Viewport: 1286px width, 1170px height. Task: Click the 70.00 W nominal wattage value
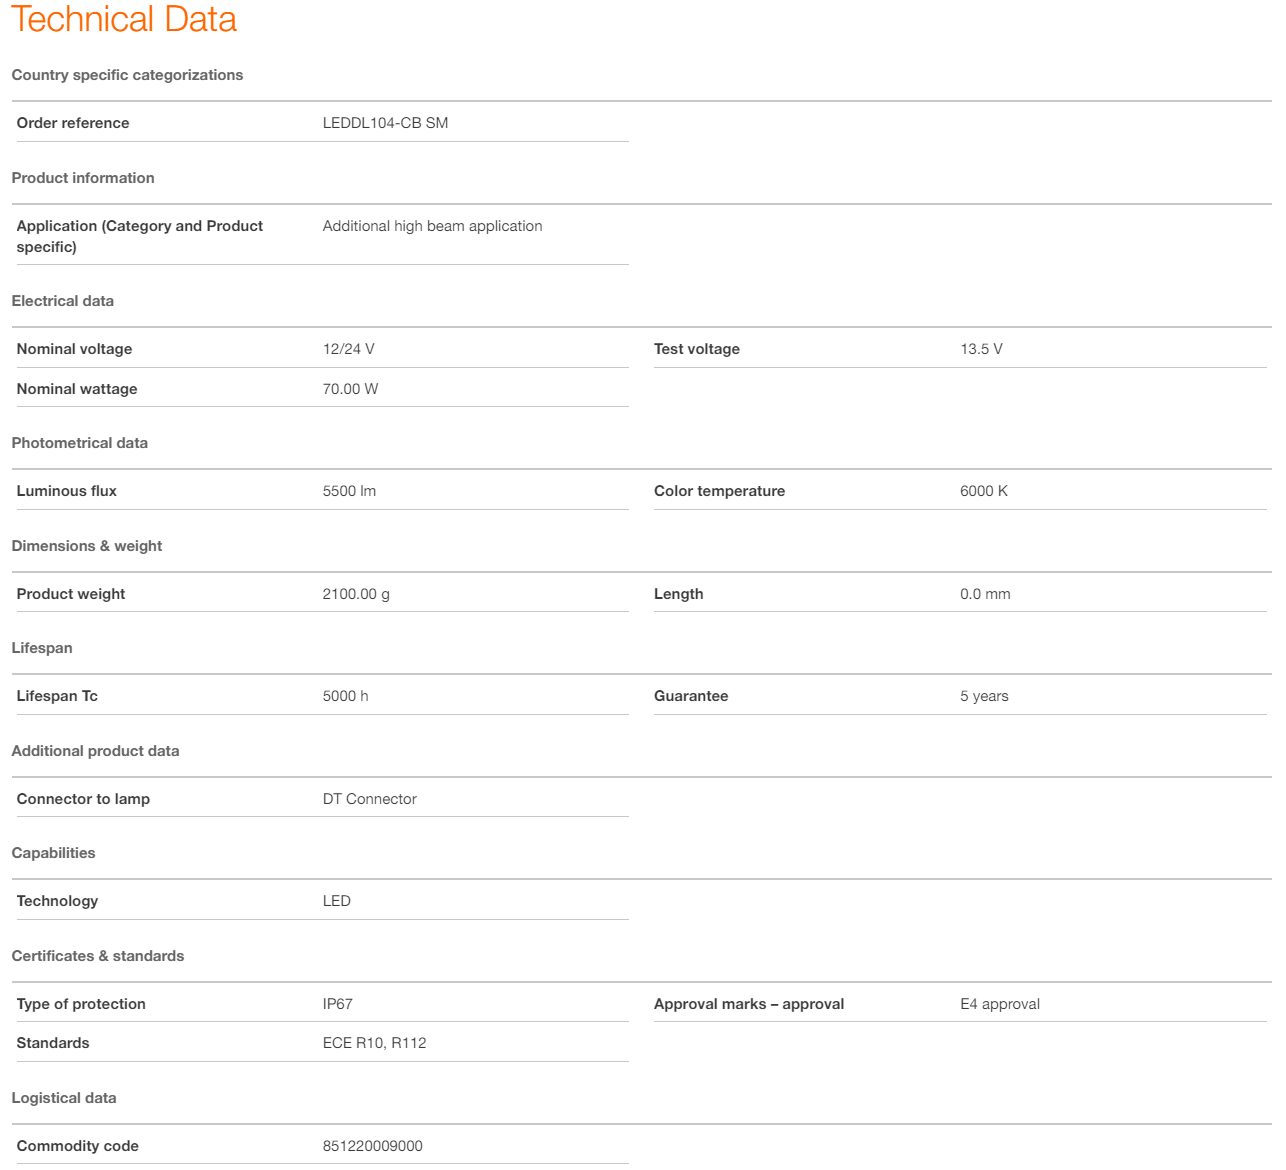[350, 389]
